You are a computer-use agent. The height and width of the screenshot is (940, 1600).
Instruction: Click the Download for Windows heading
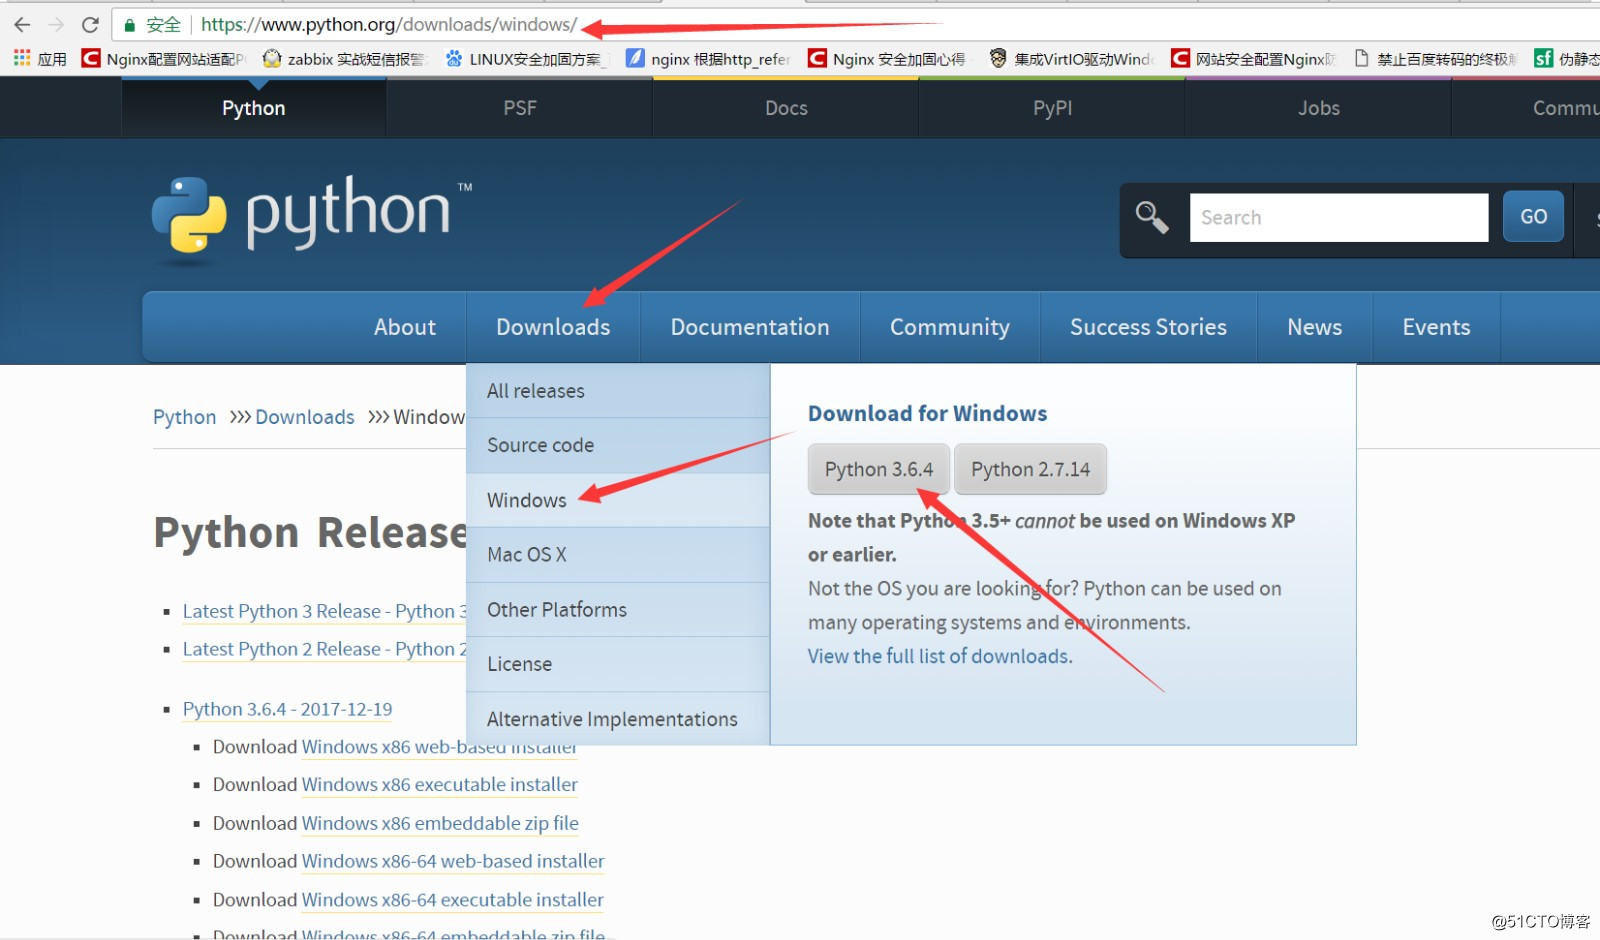(927, 413)
